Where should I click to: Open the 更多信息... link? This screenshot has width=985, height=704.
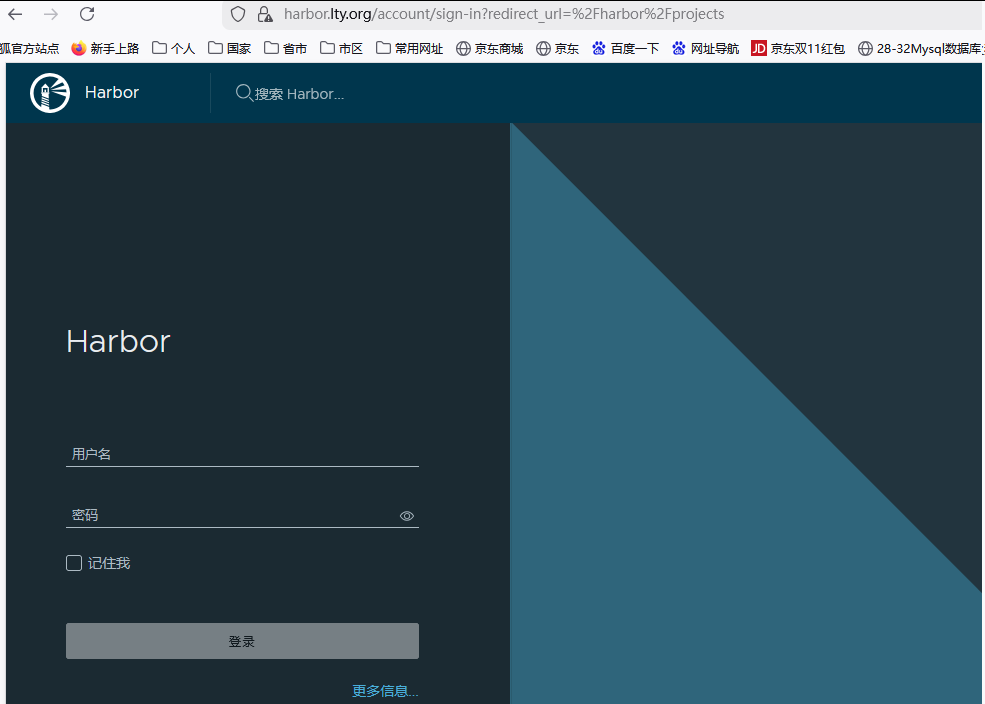point(385,691)
